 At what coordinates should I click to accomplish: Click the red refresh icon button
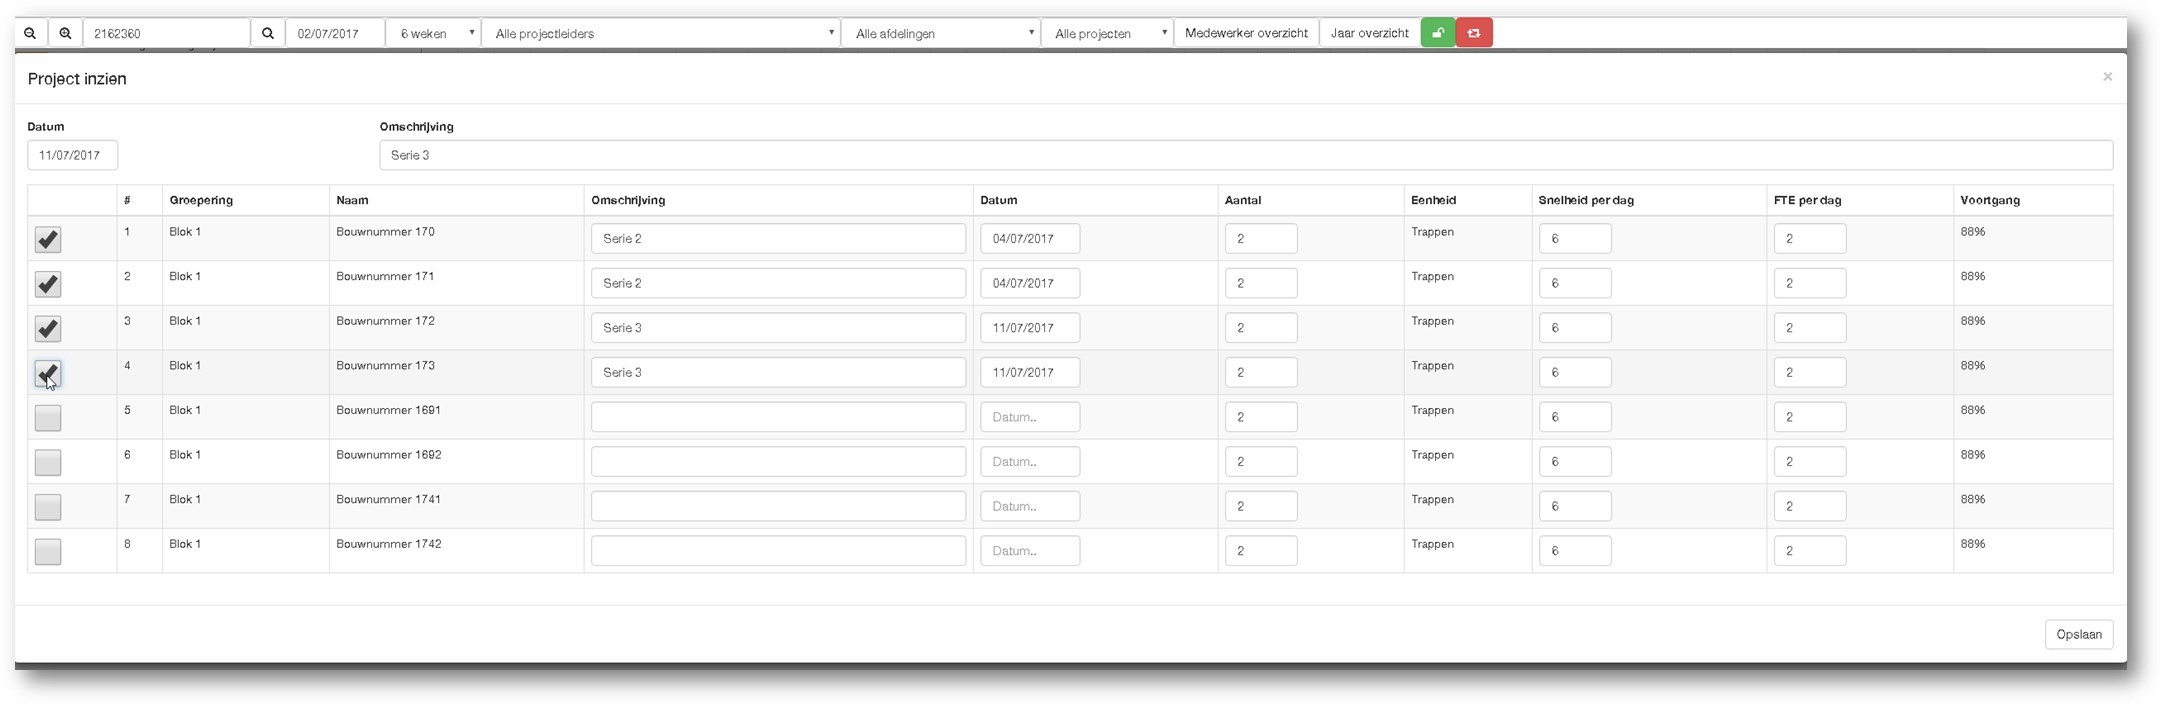coord(1474,33)
